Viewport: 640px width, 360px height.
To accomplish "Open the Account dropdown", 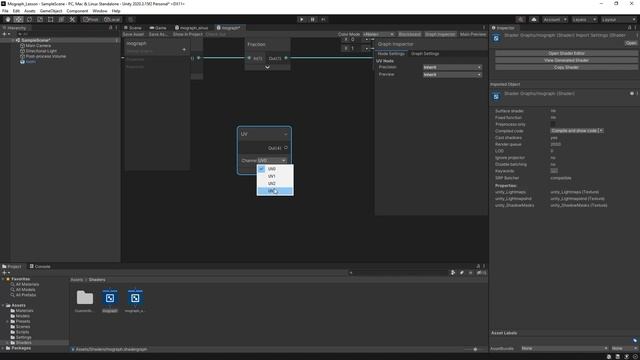I will point(555,20).
